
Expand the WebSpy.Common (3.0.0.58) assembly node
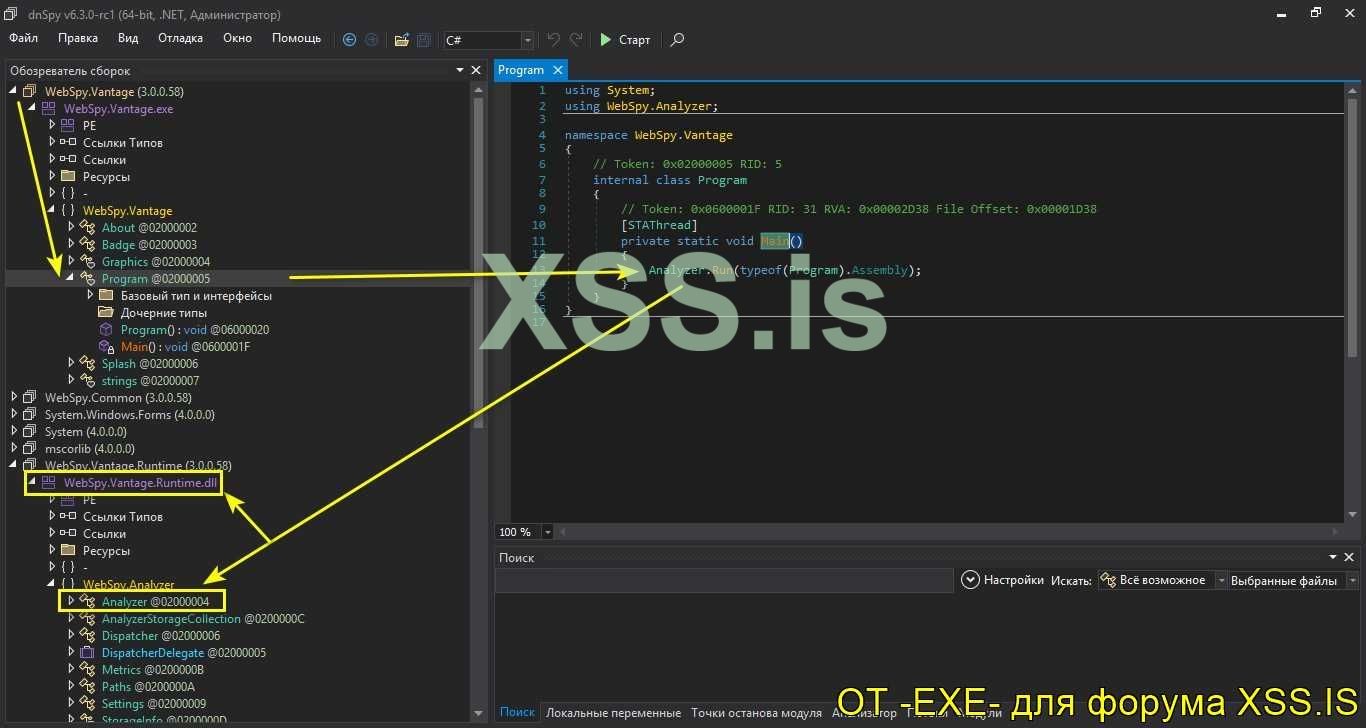point(13,398)
